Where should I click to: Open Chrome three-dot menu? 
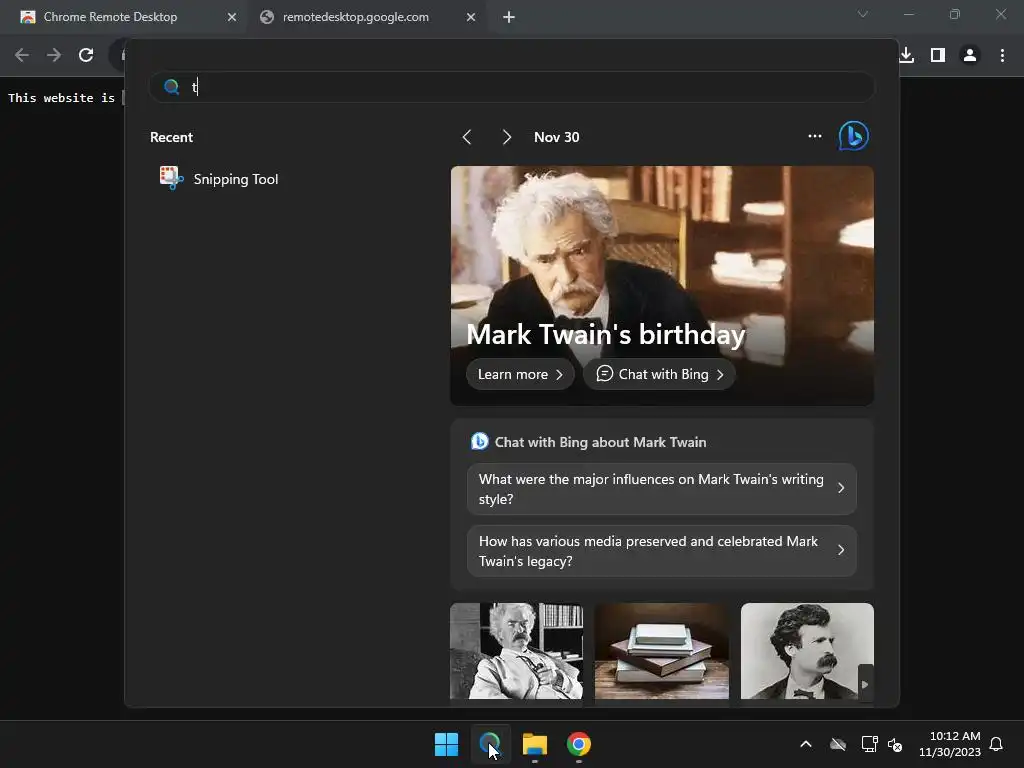pos(1002,55)
